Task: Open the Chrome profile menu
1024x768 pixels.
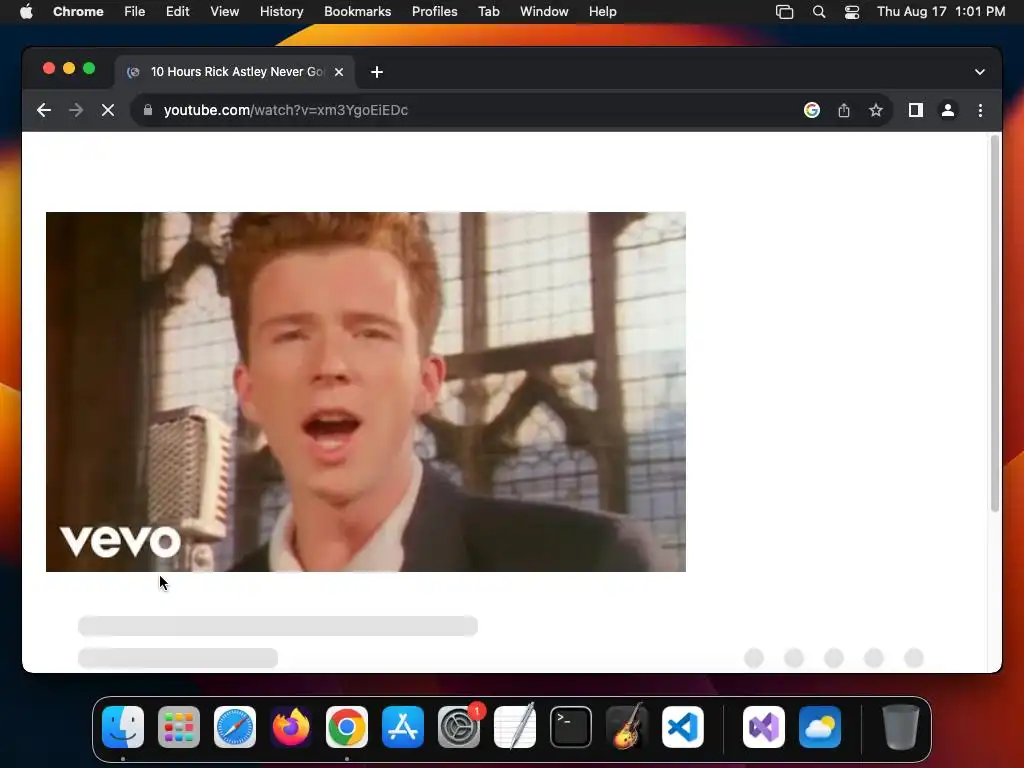Action: click(x=948, y=110)
